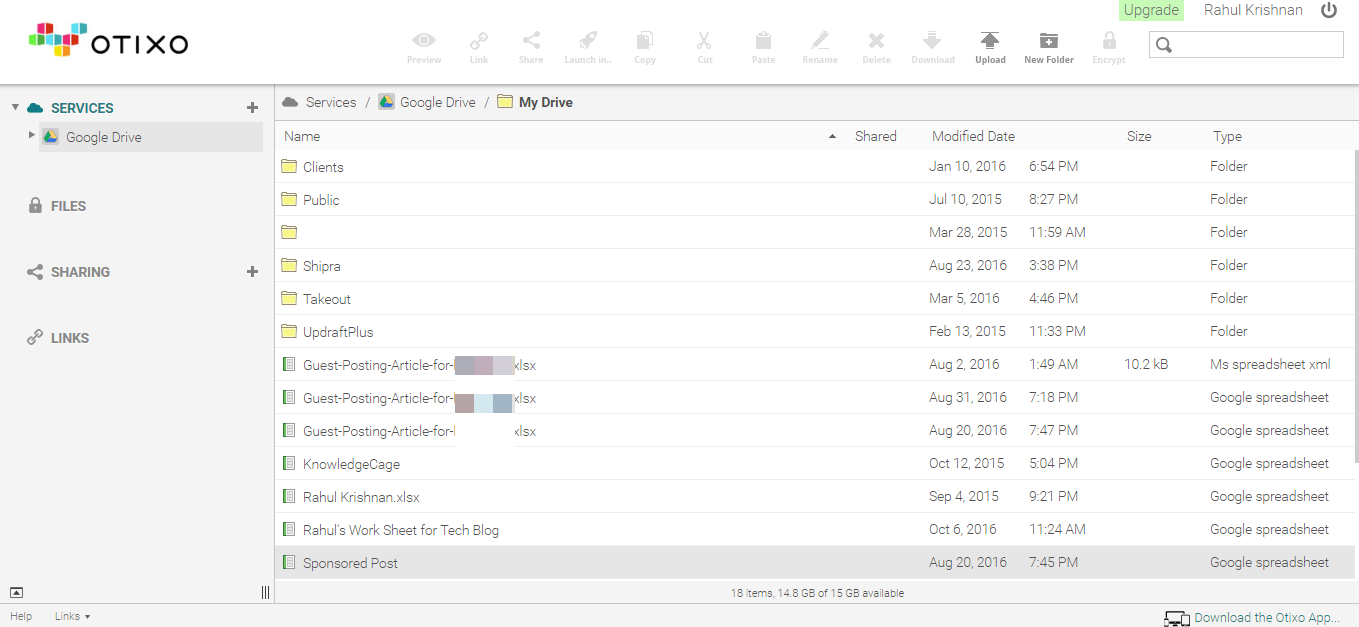Sort by the Size column header
The image size is (1359, 627).
tap(1139, 136)
